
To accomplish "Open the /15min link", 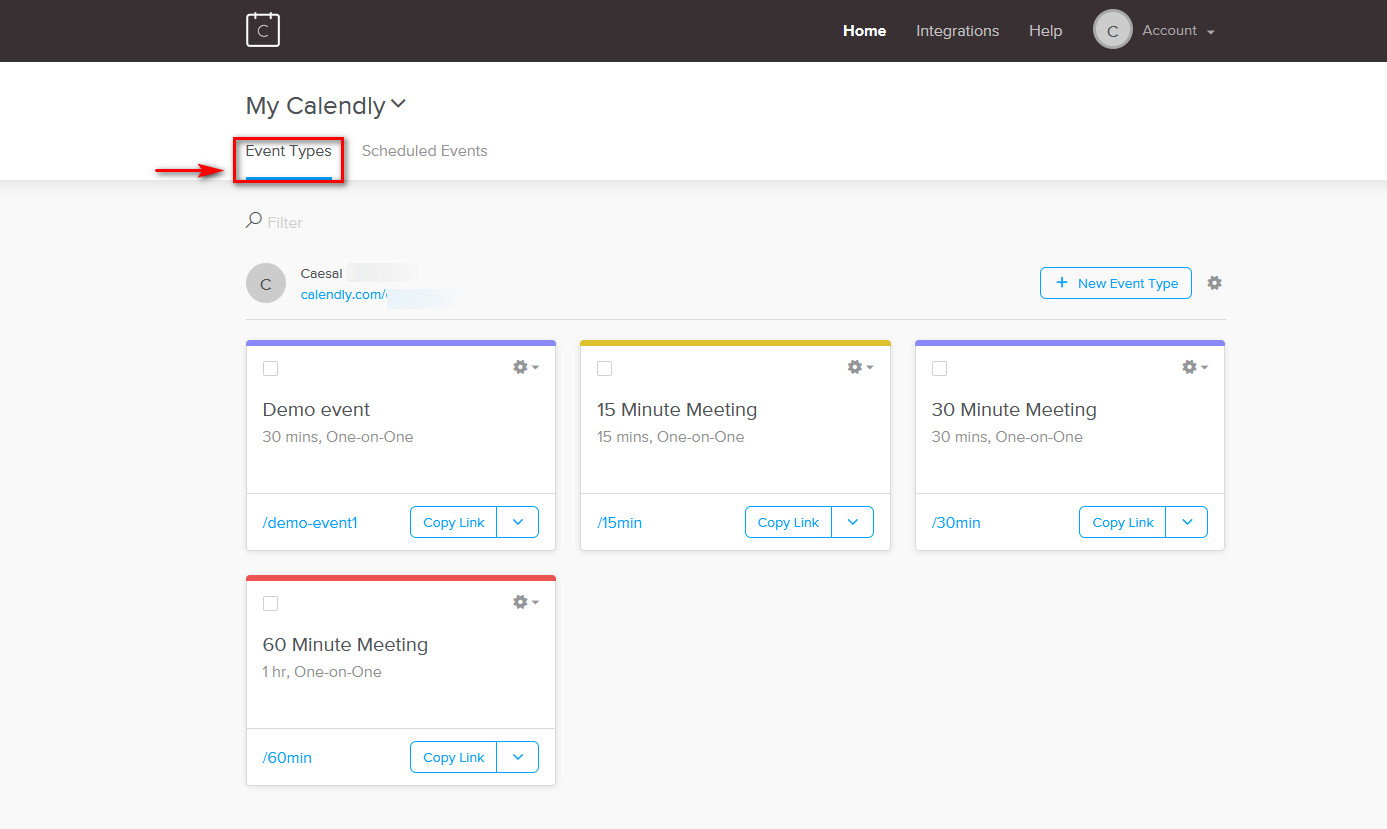I will coord(620,523).
